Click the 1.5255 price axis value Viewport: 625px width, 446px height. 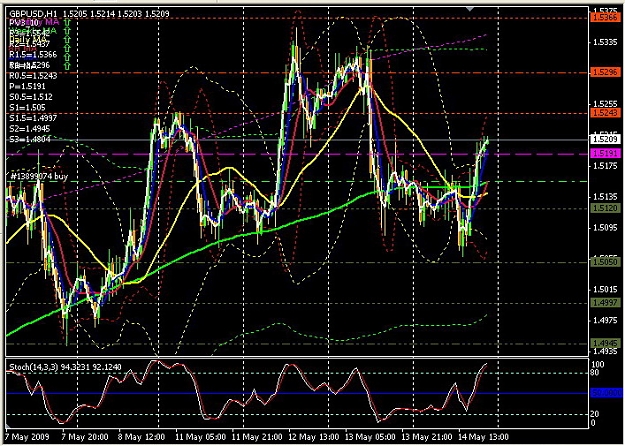606,104
